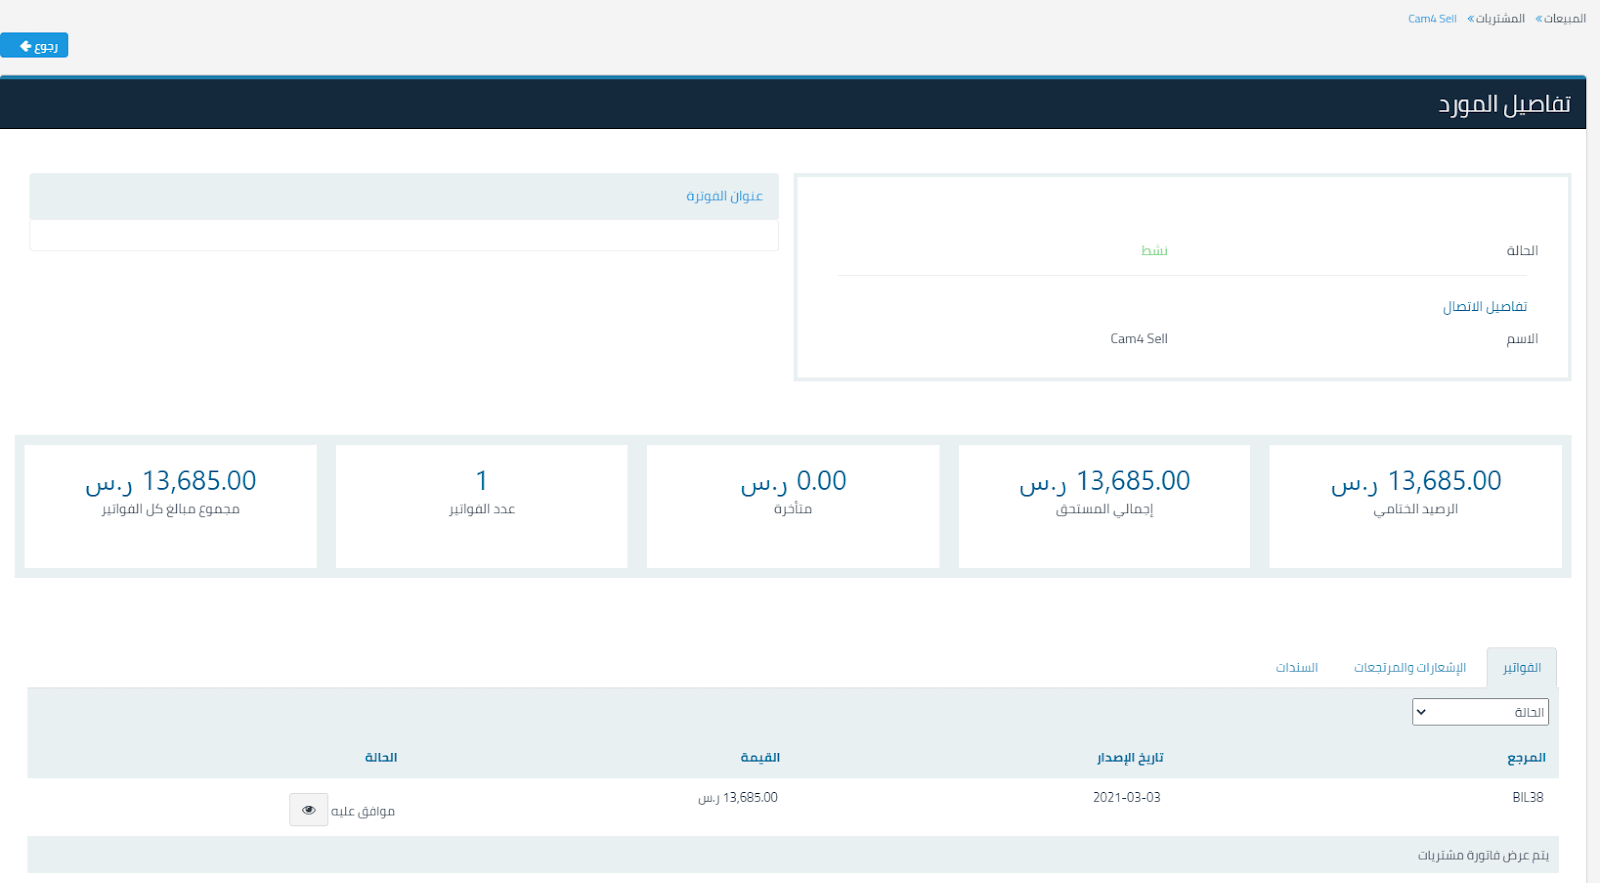This screenshot has height=883, width=1600.
Task: Click the eye icon for invoice BIL38
Action: tap(308, 810)
